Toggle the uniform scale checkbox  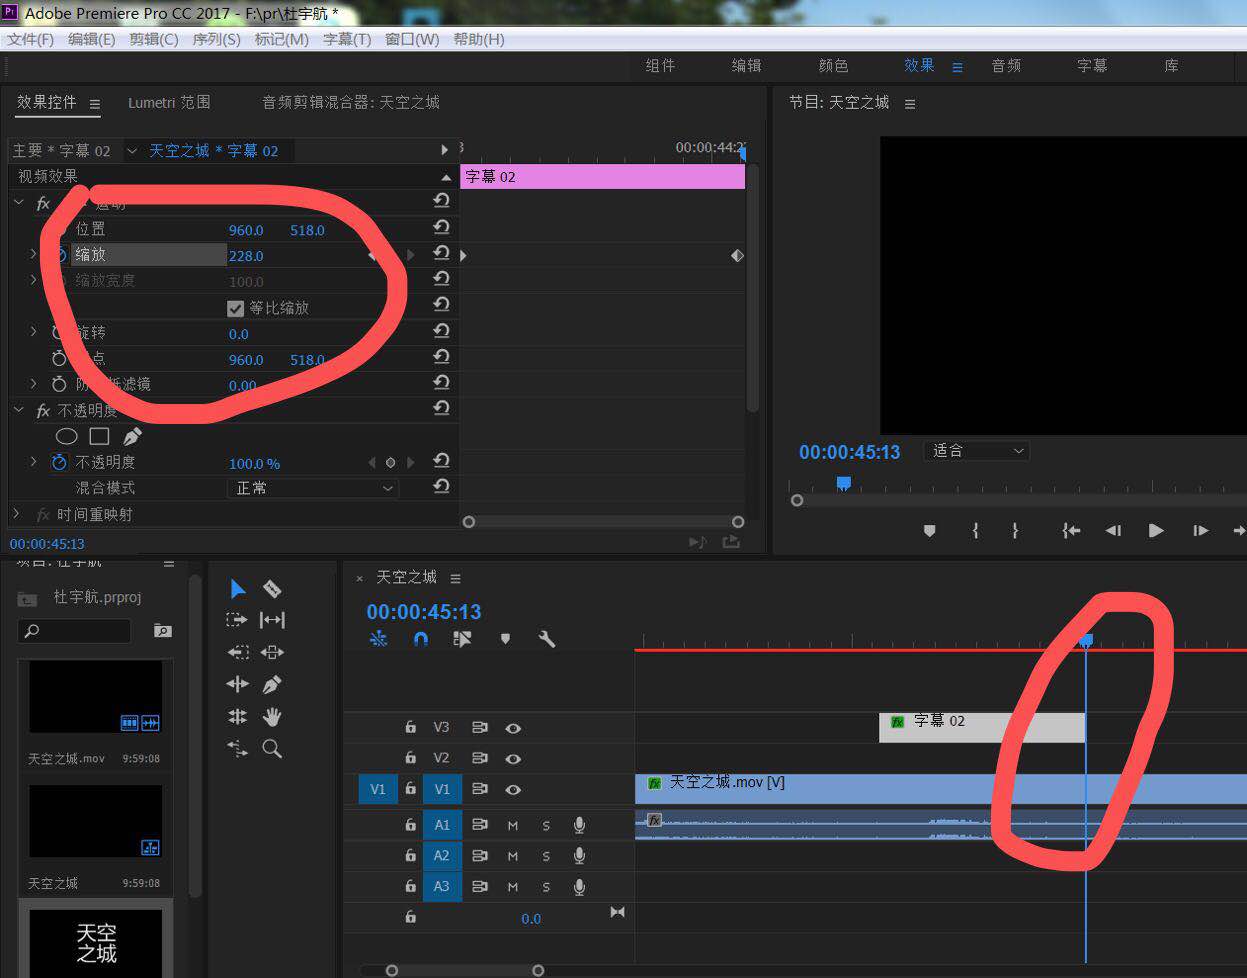pos(236,308)
